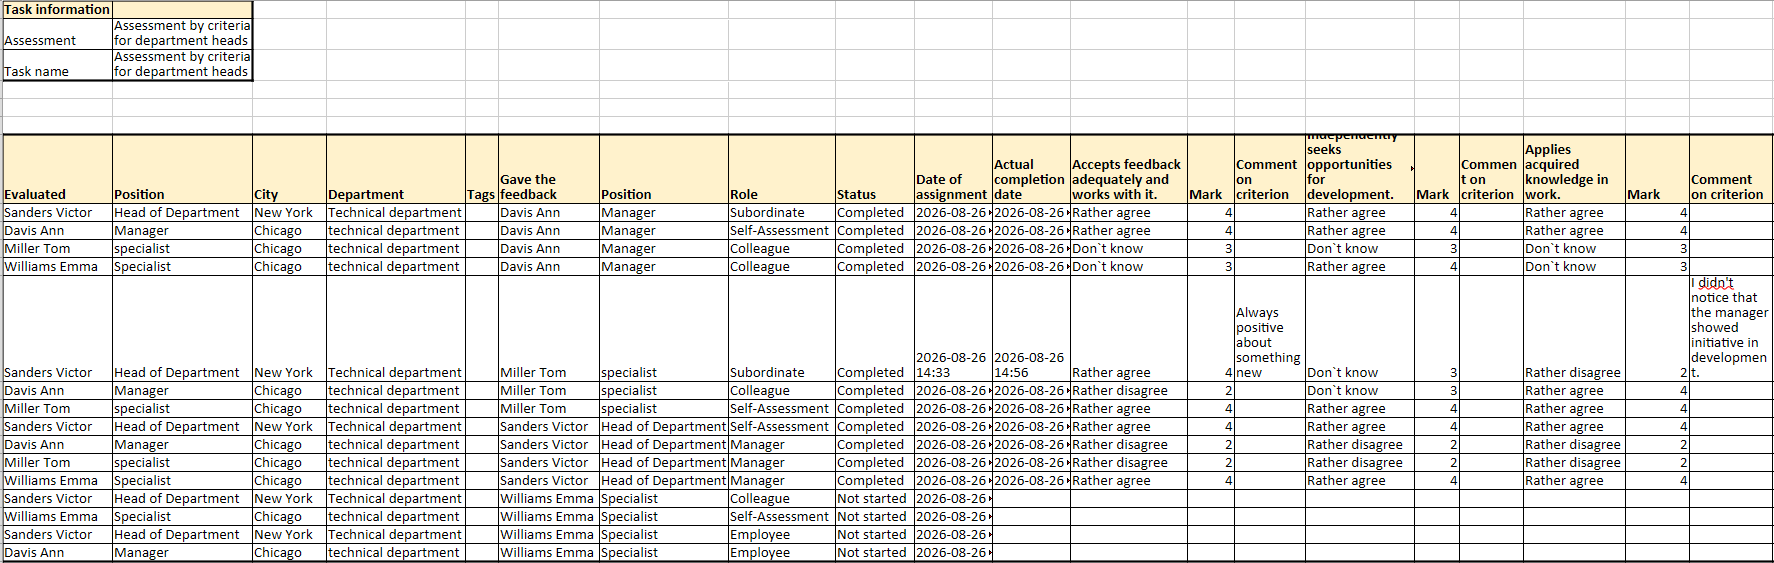
Task: Select 'Williams Emma' evaluated by Sanders Victor
Action: coord(57,481)
